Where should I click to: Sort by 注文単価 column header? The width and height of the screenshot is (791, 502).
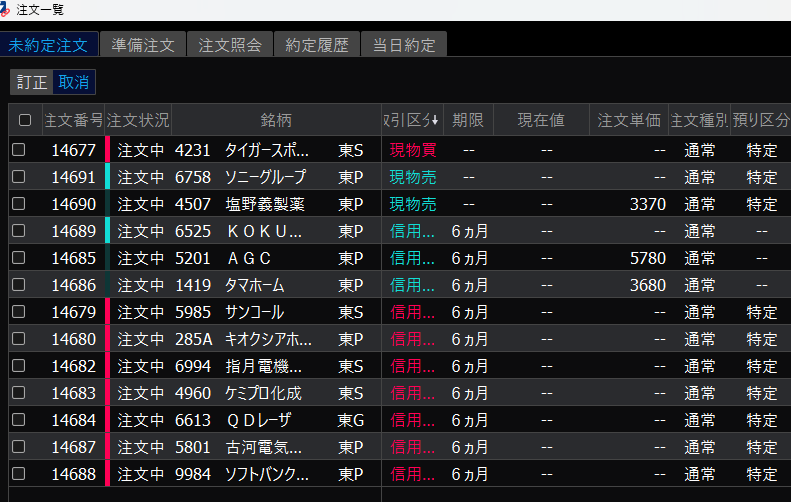click(628, 120)
